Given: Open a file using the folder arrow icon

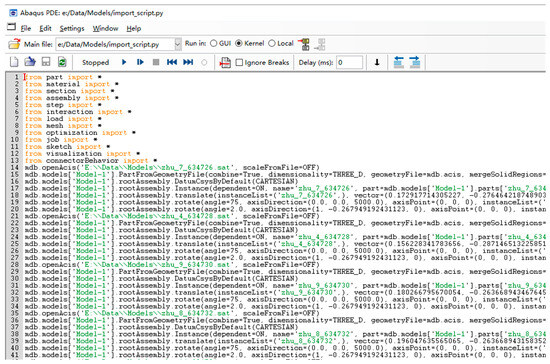Looking at the screenshot, I should [x=30, y=62].
